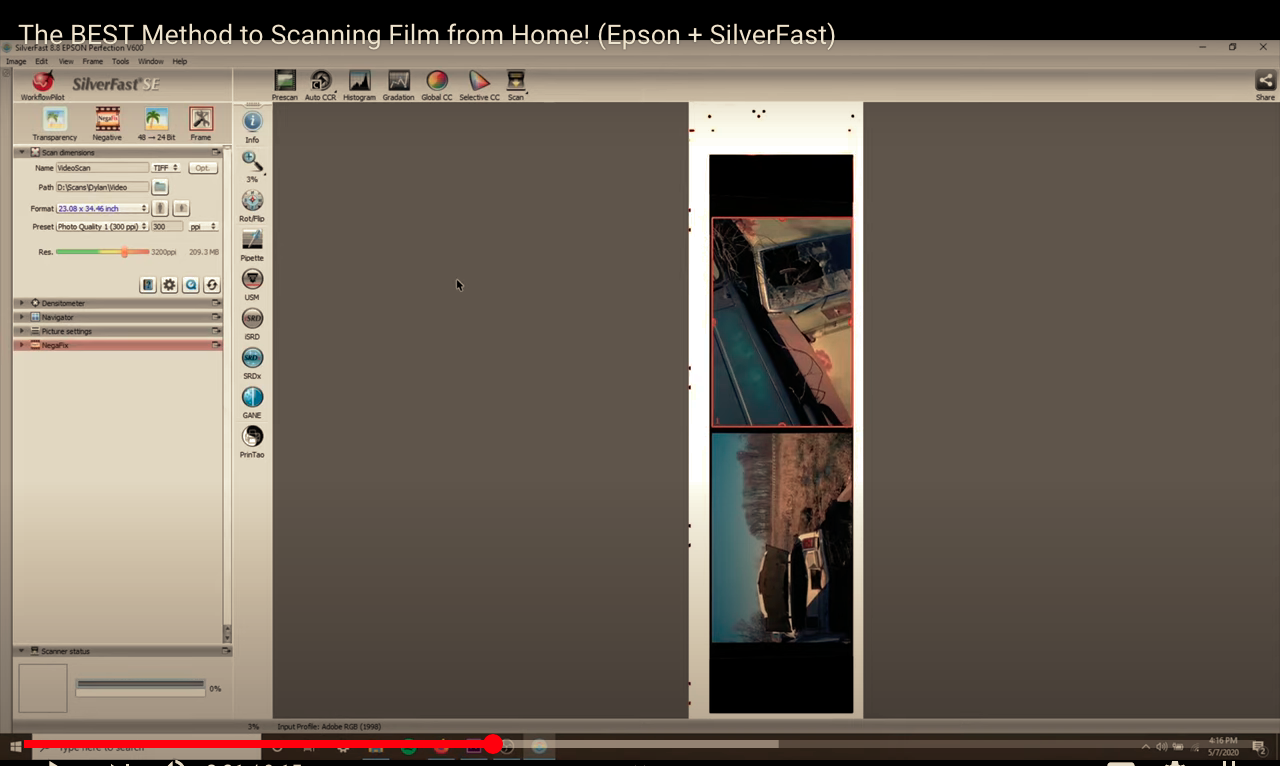Viewport: 1280px width, 766px height.
Task: Click the Path field with D:\Scans\Dylan\Video
Action: 102,187
